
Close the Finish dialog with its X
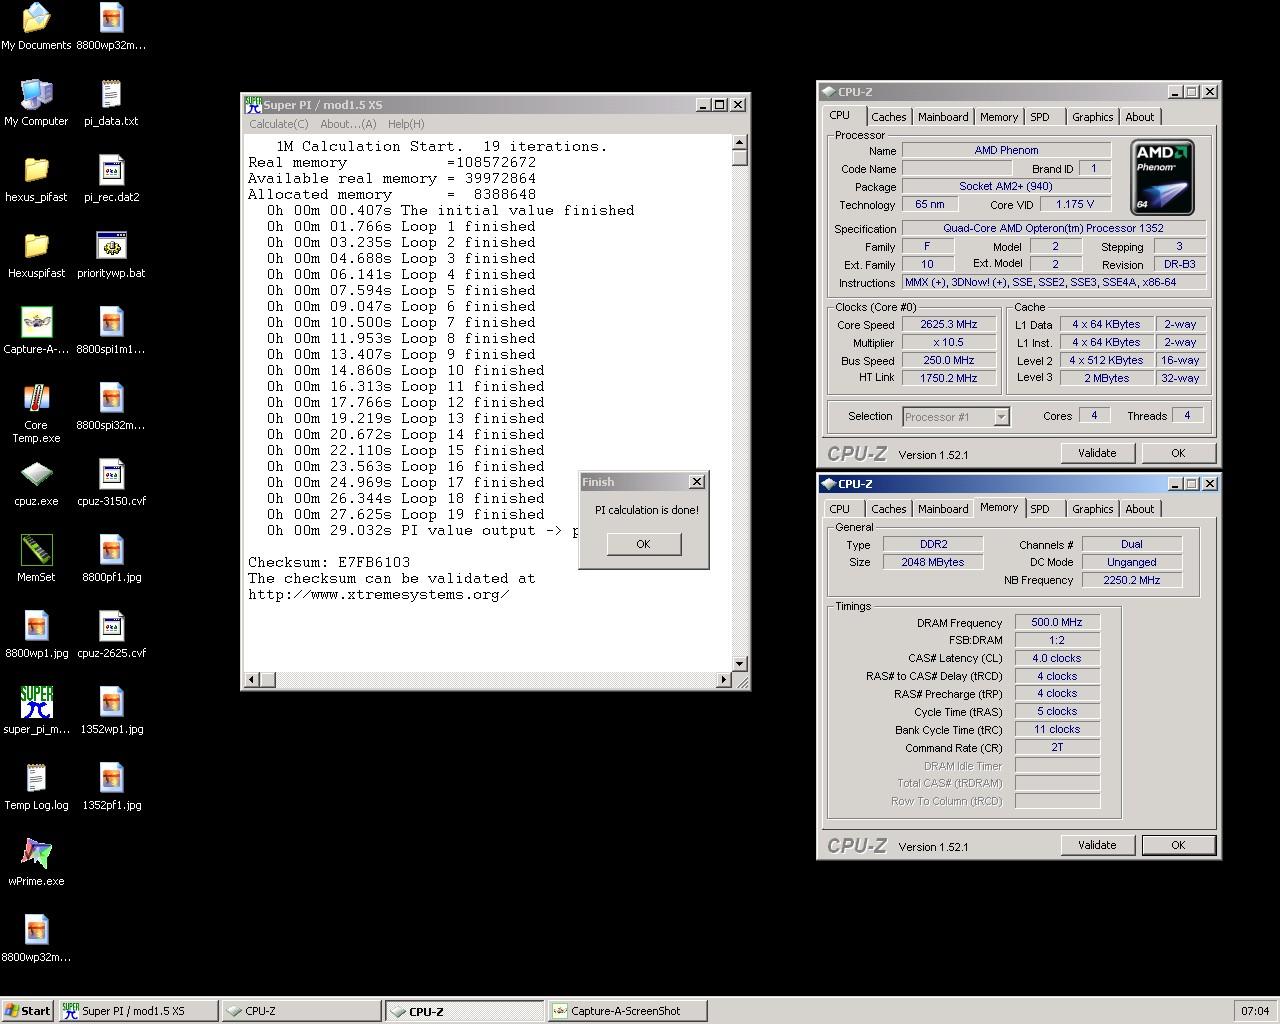coord(697,482)
